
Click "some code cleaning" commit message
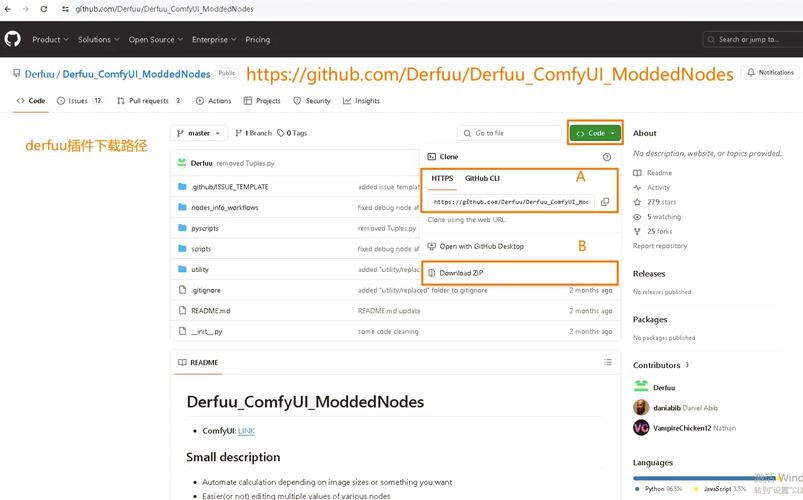point(388,332)
